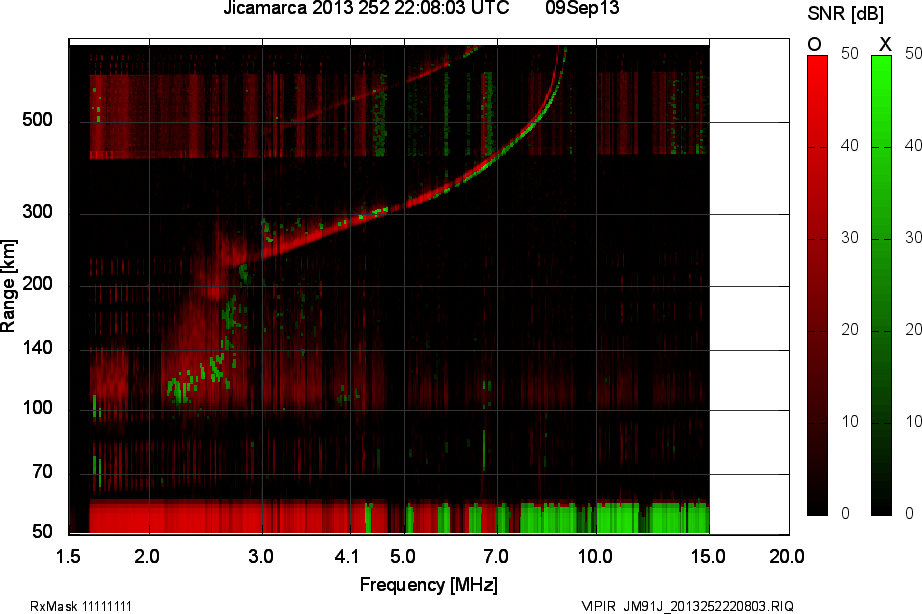
Task: Click the 1.5 MHz frequency tick label
Action: pos(68,556)
